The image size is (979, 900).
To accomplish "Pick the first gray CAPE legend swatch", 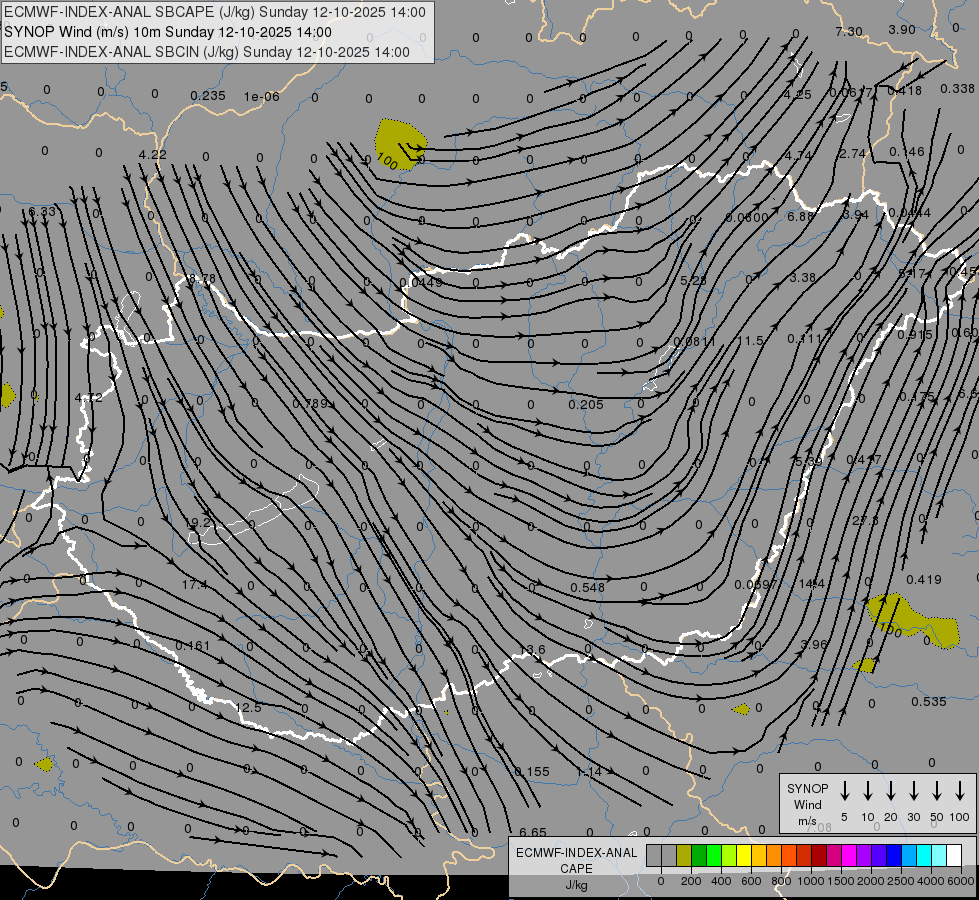I will (x=654, y=855).
